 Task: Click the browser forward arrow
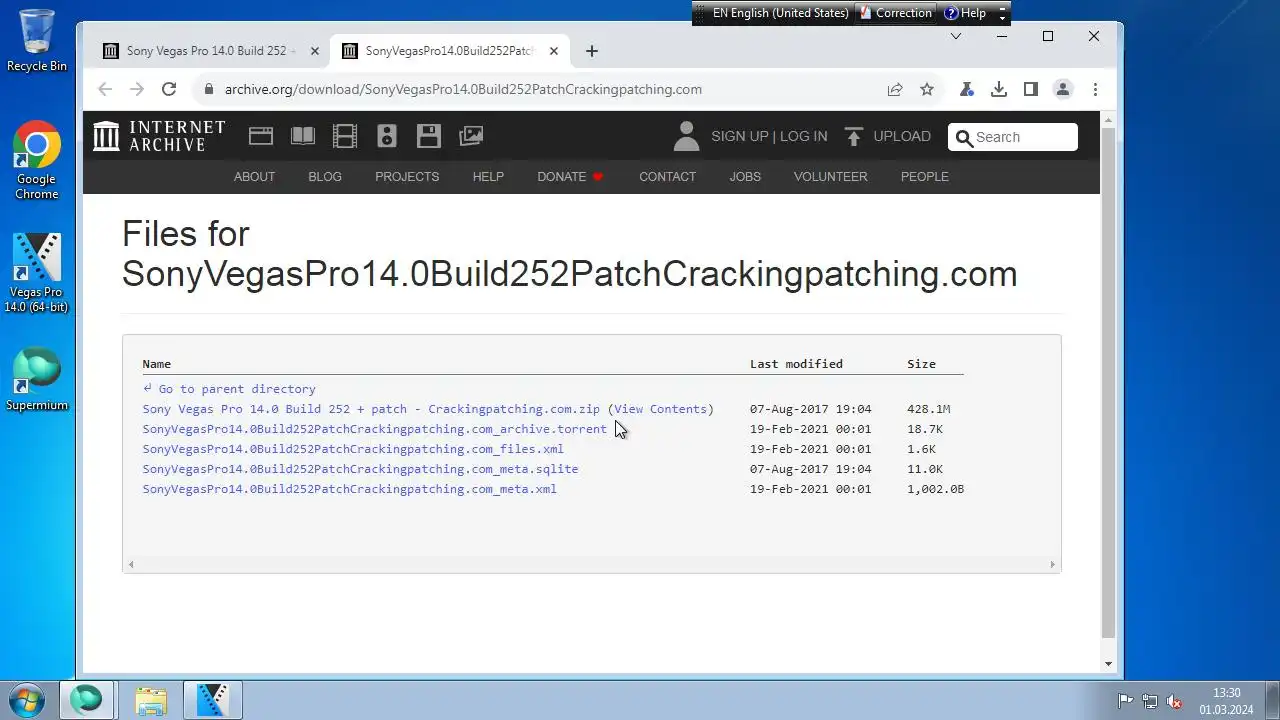click(137, 89)
